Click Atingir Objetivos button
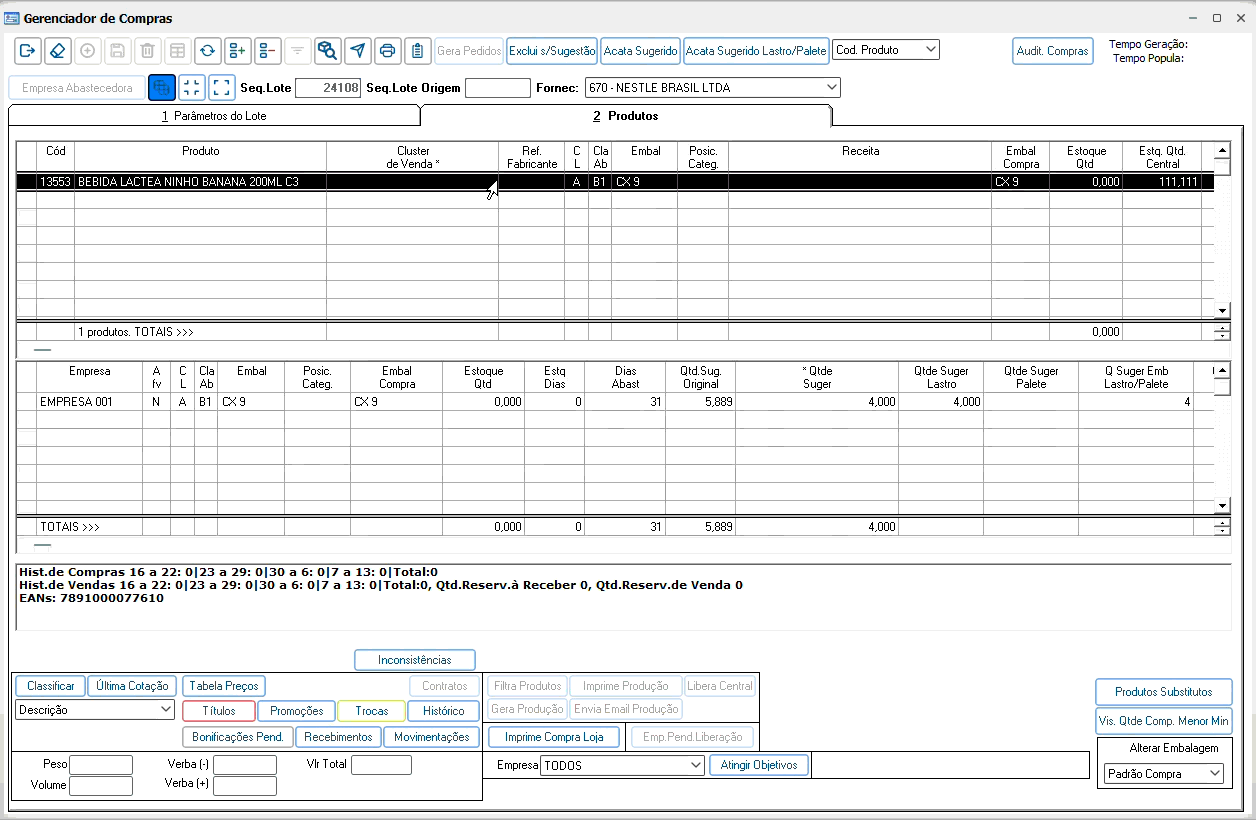This screenshot has height=820, width=1256. click(x=759, y=765)
